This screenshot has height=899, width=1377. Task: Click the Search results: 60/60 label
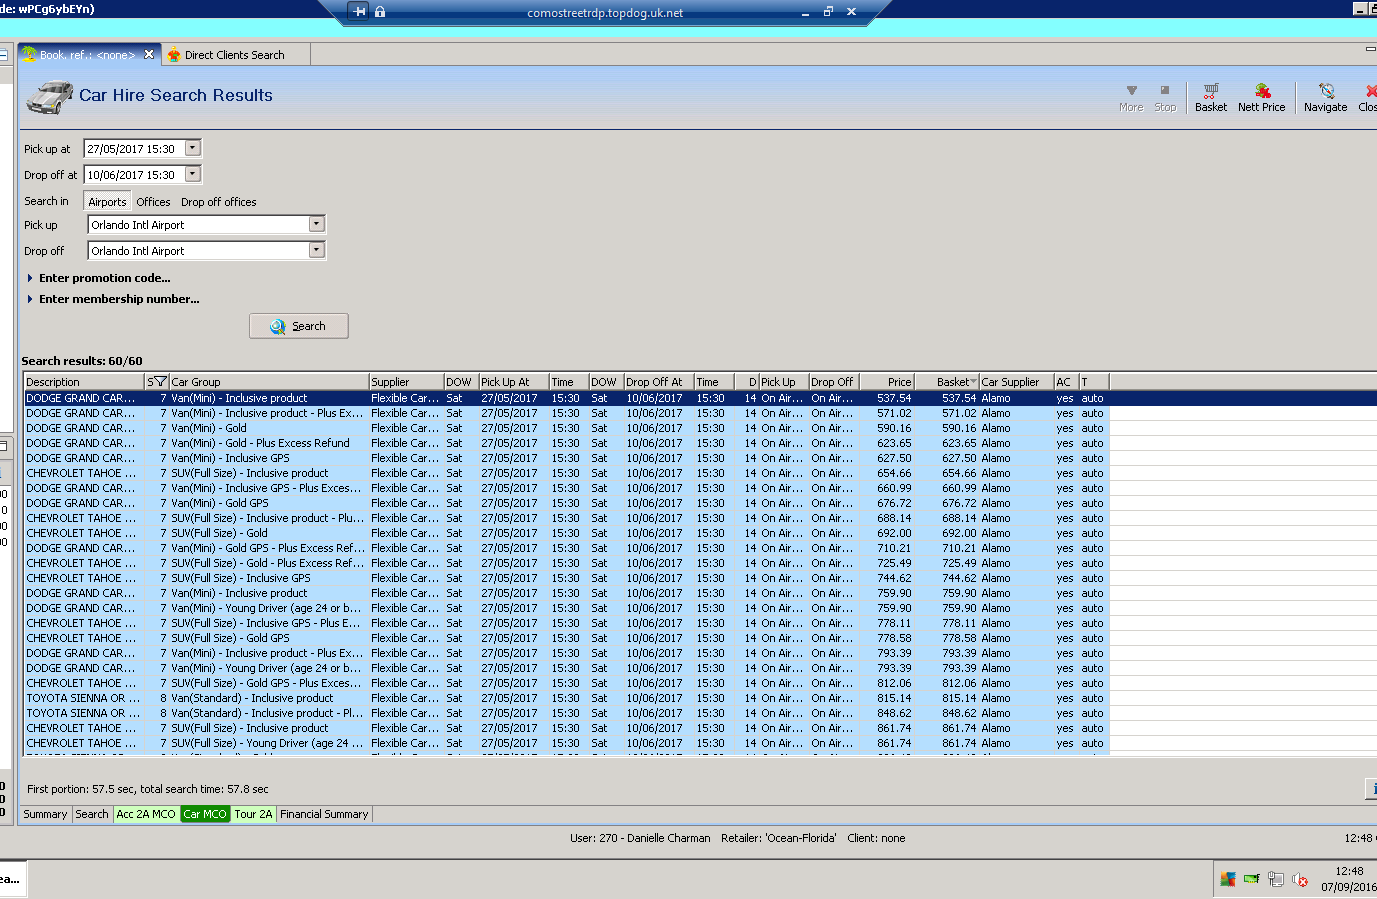click(x=82, y=361)
